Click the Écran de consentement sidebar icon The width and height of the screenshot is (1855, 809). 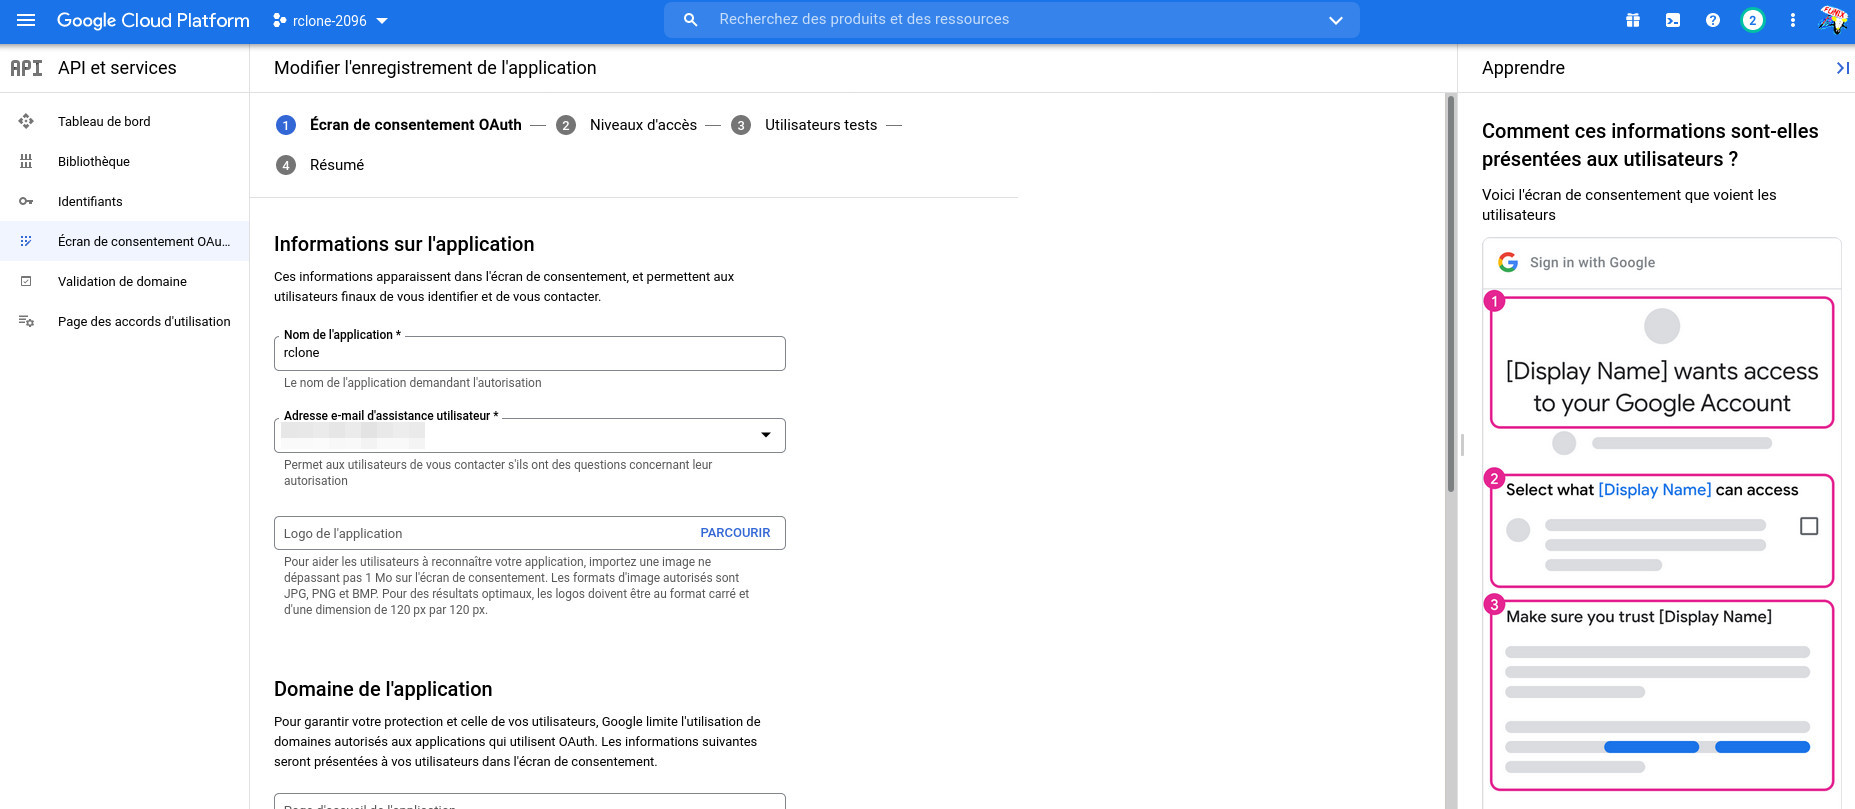26,241
